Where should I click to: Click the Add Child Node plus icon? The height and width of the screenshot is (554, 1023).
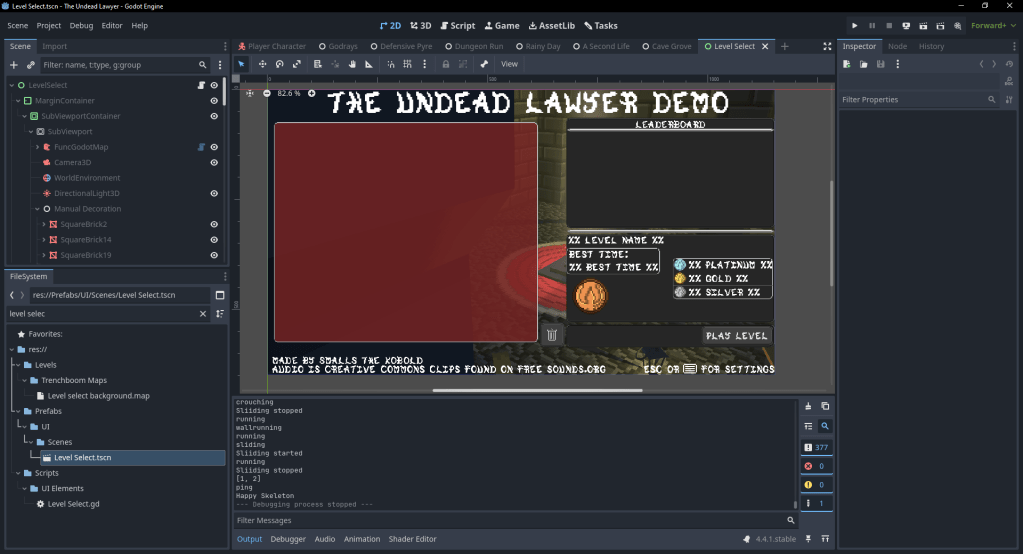pyautogui.click(x=13, y=65)
